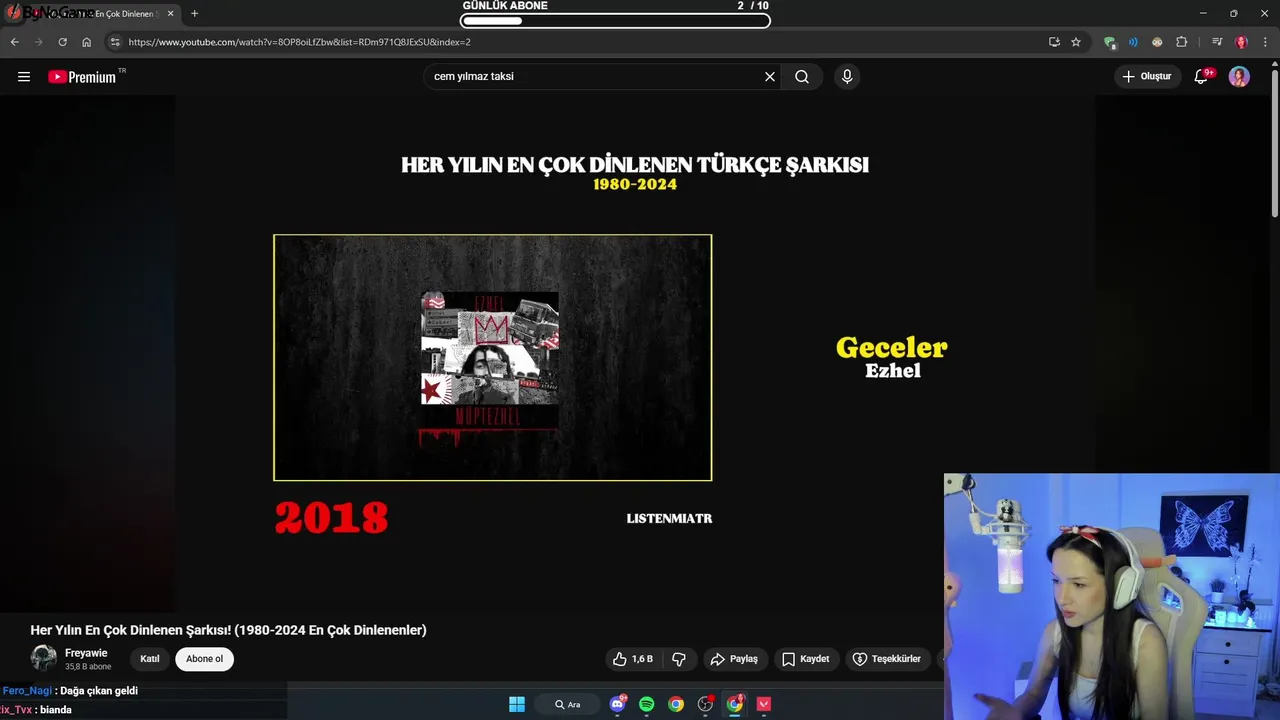Click the 35,8 B abone subscriber count
Image resolution: width=1280 pixels, height=720 pixels.
(88, 667)
